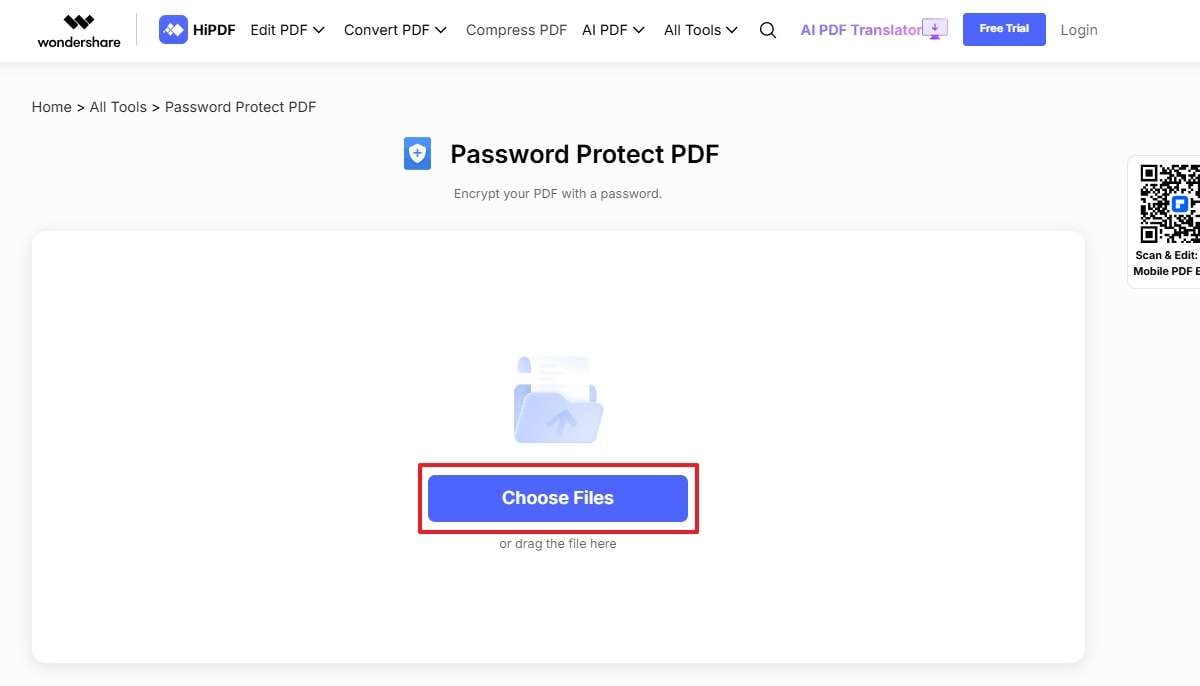Click the blue shield Password Protect icon
The height and width of the screenshot is (686, 1200).
(417, 154)
